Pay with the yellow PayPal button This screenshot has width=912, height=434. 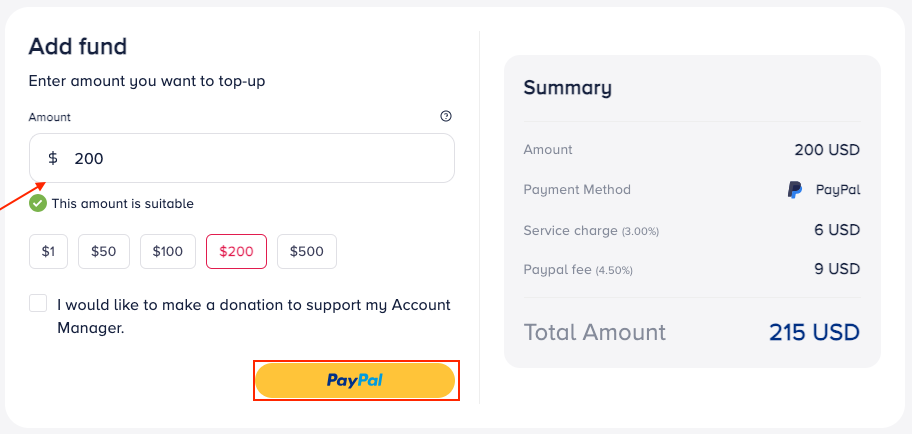(355, 380)
